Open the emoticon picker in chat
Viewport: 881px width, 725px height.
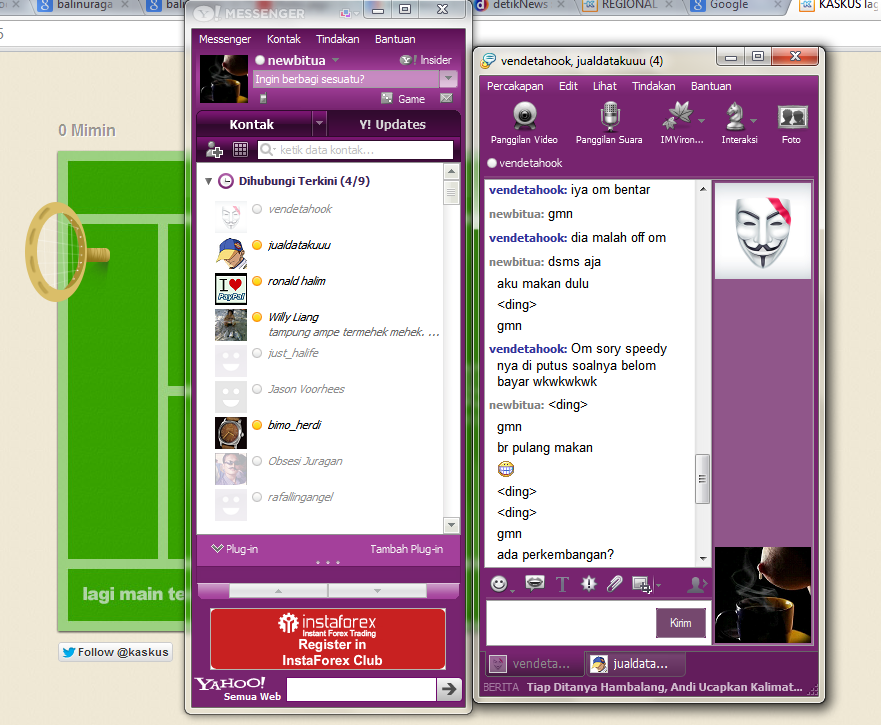498,584
